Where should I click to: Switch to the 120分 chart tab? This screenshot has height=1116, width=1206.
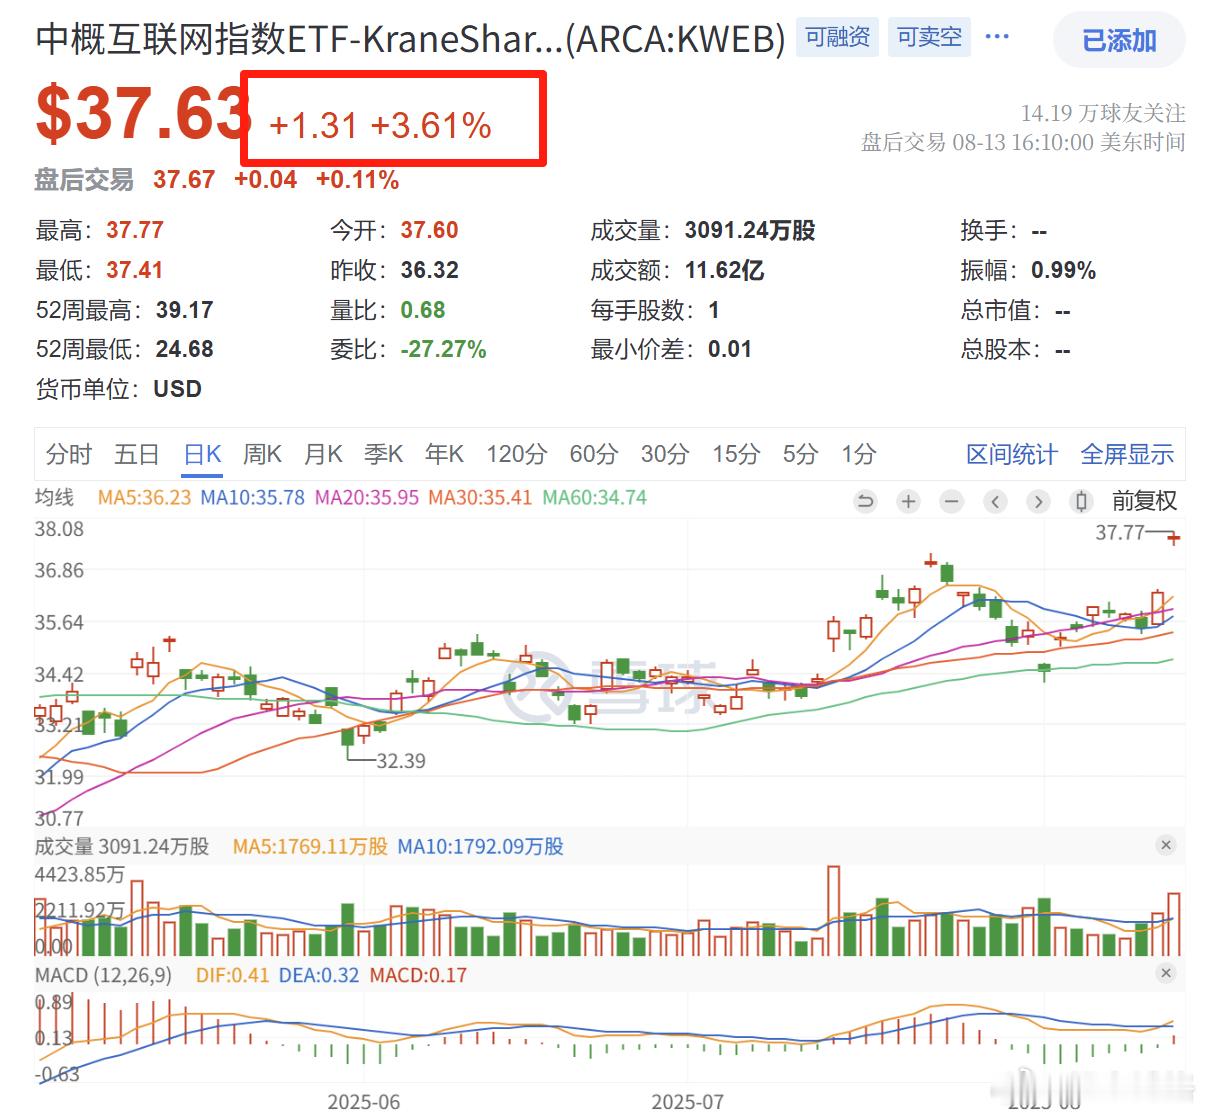click(517, 454)
